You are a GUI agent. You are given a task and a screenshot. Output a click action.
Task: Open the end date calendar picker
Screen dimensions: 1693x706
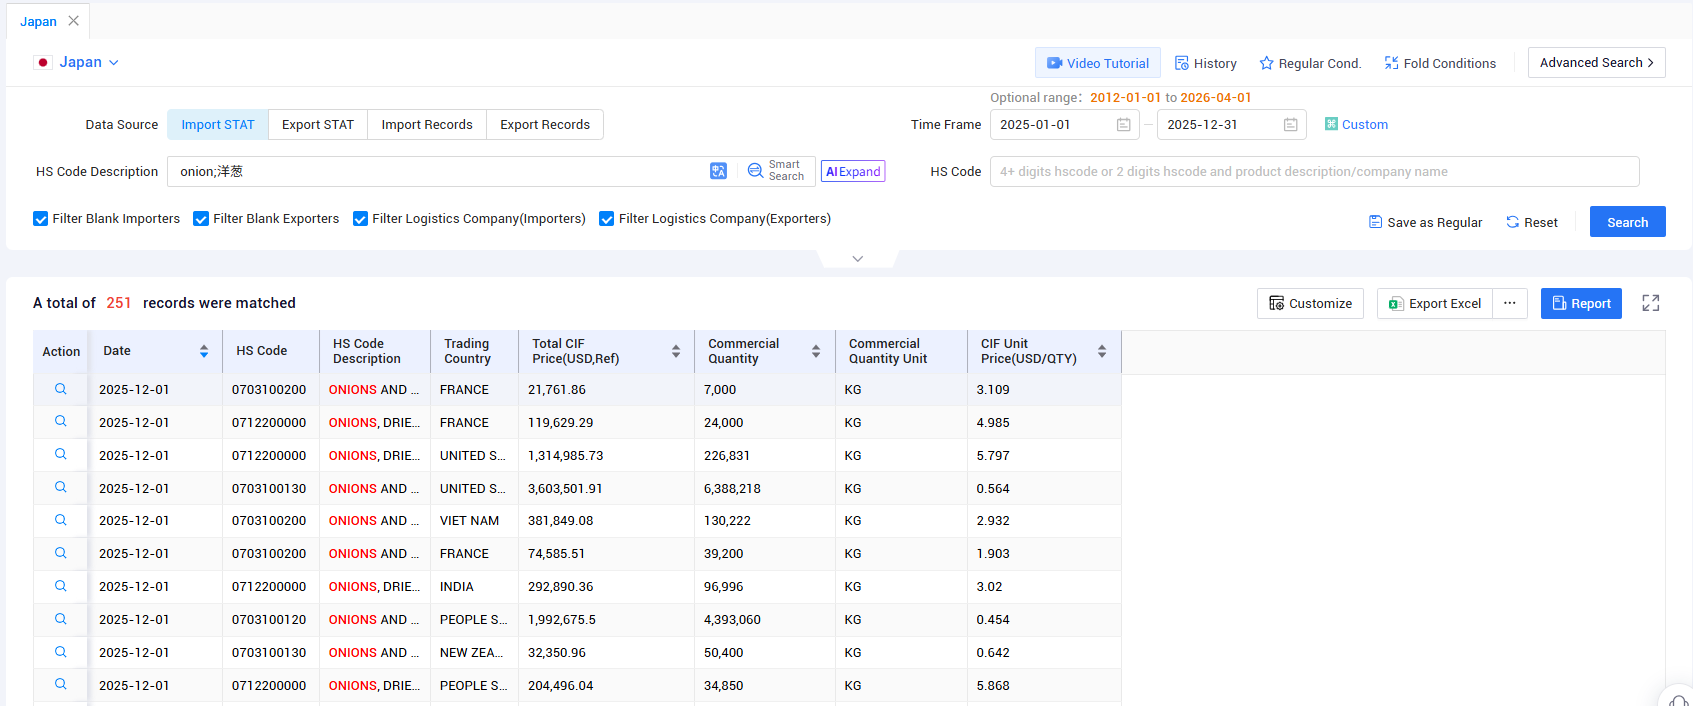point(1290,125)
